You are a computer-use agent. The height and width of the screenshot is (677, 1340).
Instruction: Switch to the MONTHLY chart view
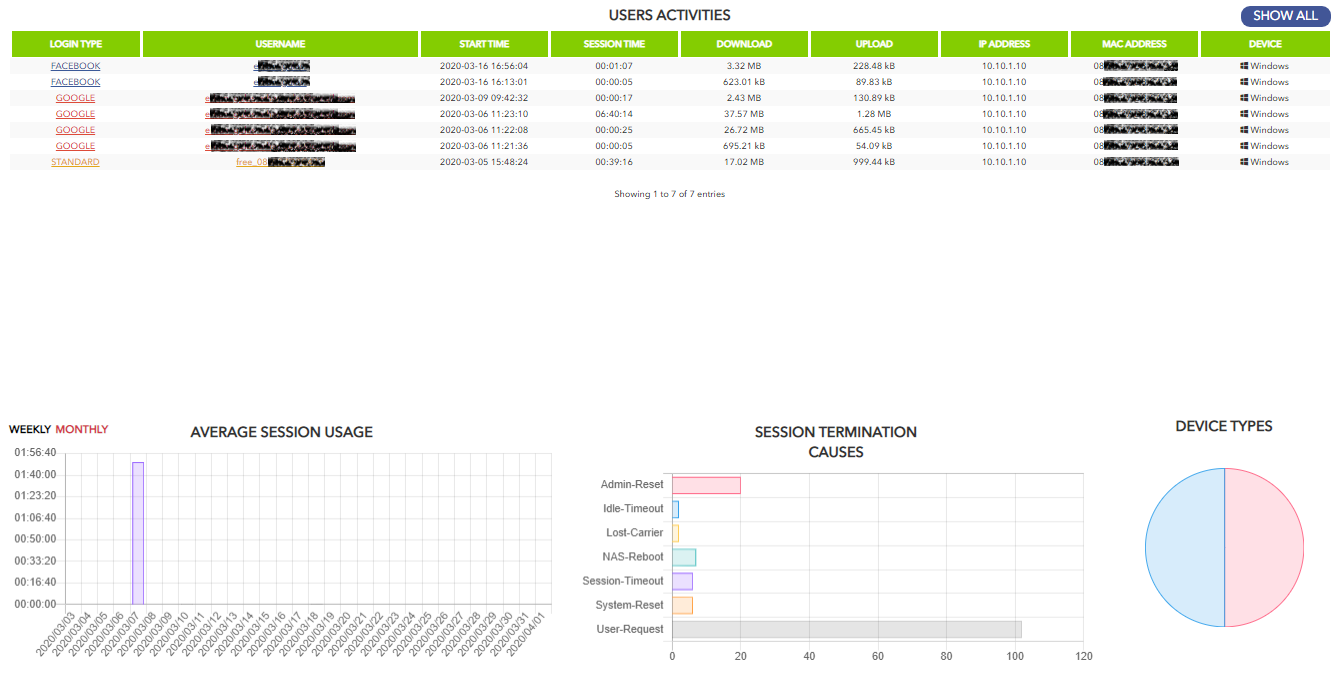80,428
